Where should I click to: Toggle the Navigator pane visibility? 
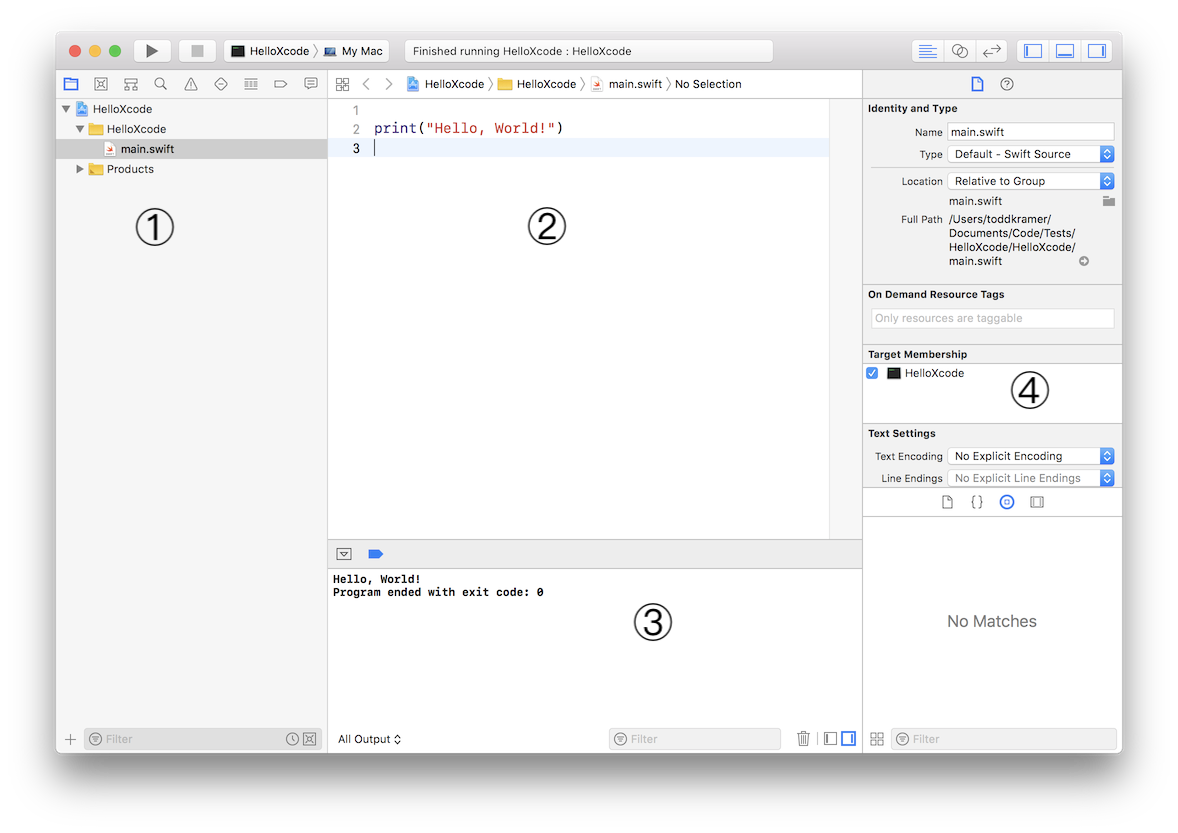point(1033,51)
